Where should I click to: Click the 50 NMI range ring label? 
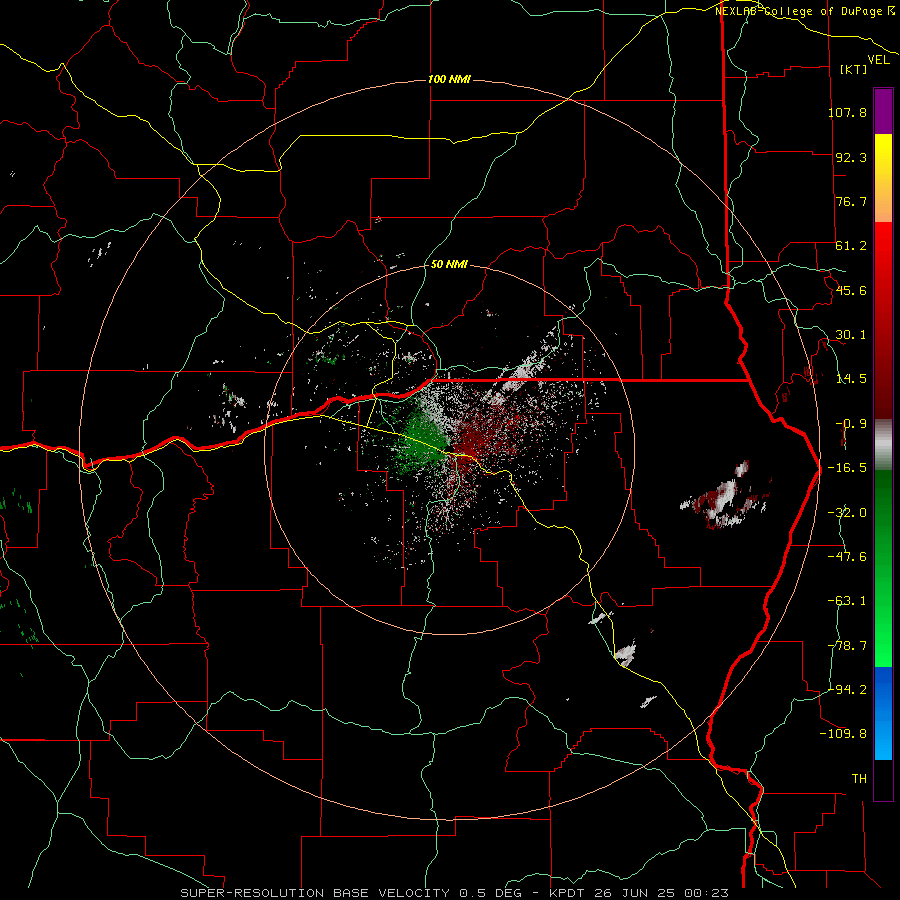pos(449,265)
